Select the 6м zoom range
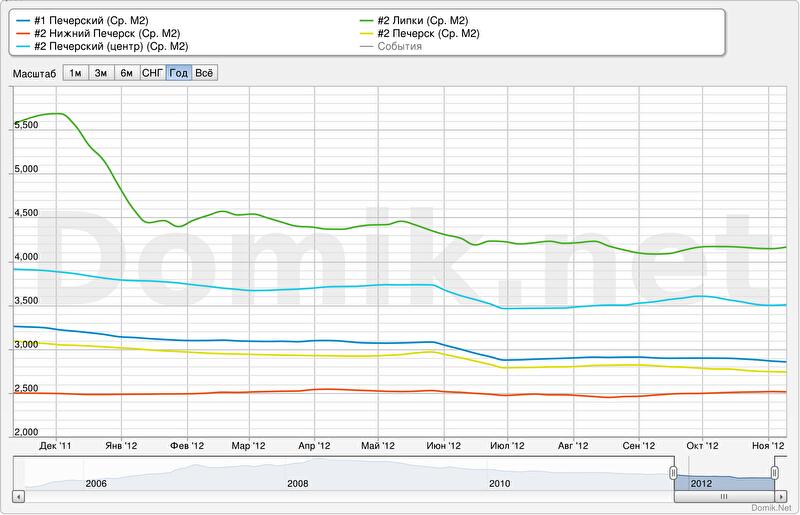The width and height of the screenshot is (800, 515). point(127,73)
